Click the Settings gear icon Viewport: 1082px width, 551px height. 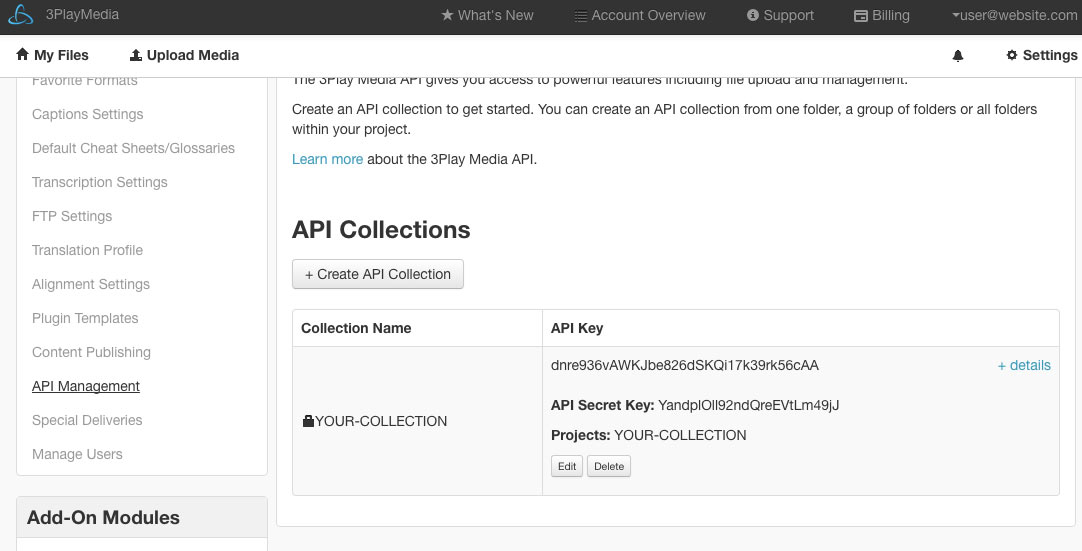[1012, 55]
